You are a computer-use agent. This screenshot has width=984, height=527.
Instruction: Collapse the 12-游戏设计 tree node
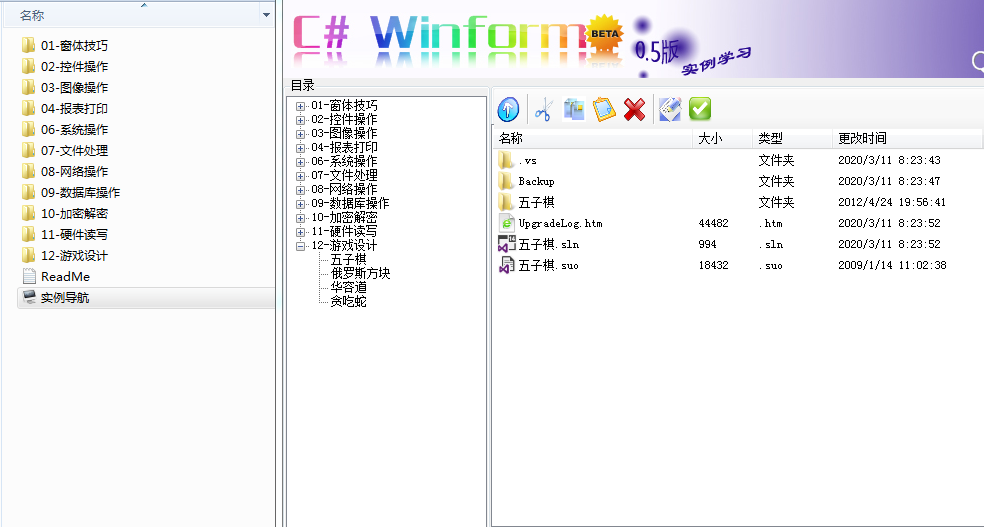pos(301,246)
